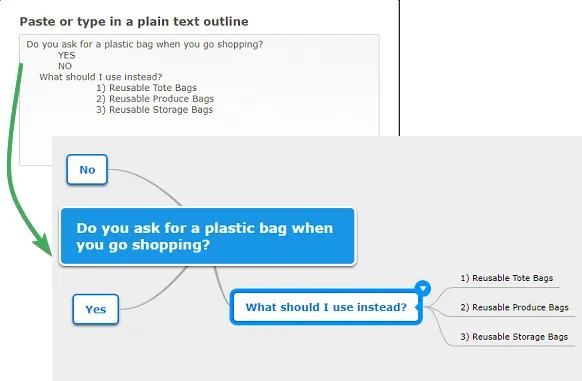
Task: Click "1) Reusable Tote Bags" line in the text outline
Action: click(146, 88)
